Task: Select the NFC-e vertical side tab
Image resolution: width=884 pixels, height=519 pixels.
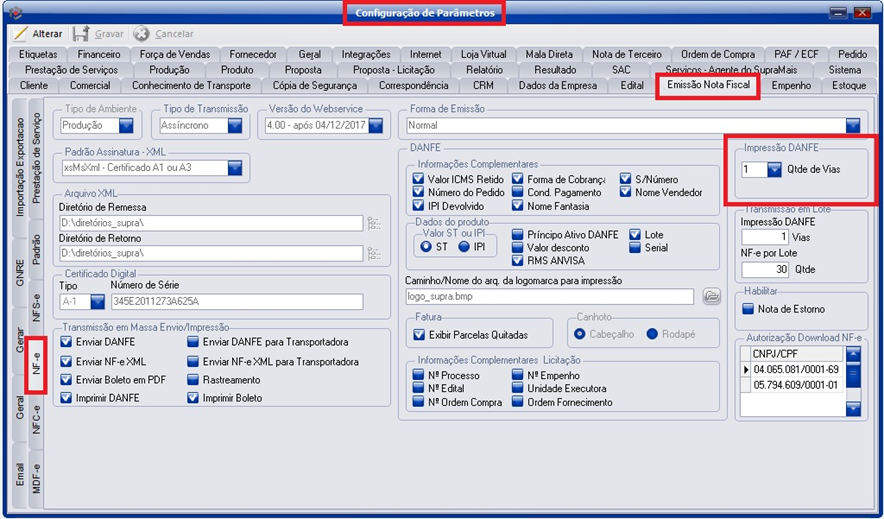Action: [x=36, y=419]
